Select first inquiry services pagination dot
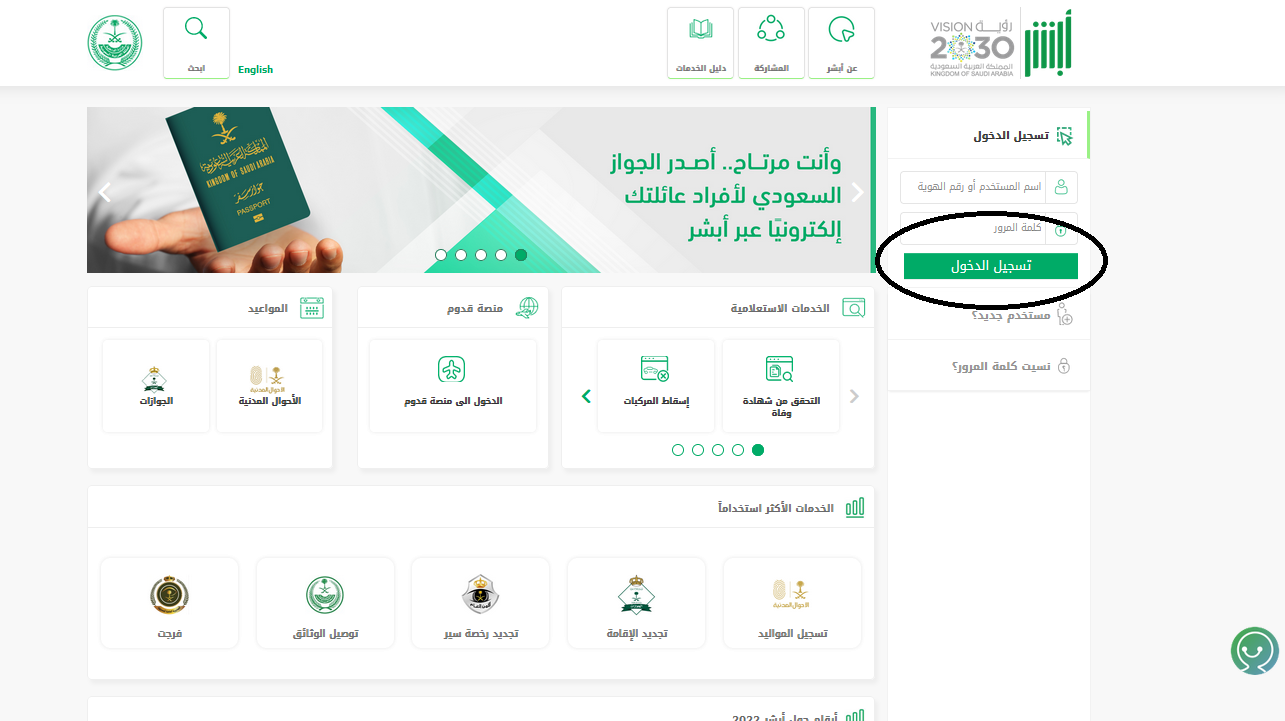Screen dimensions: 1285x721 678,450
